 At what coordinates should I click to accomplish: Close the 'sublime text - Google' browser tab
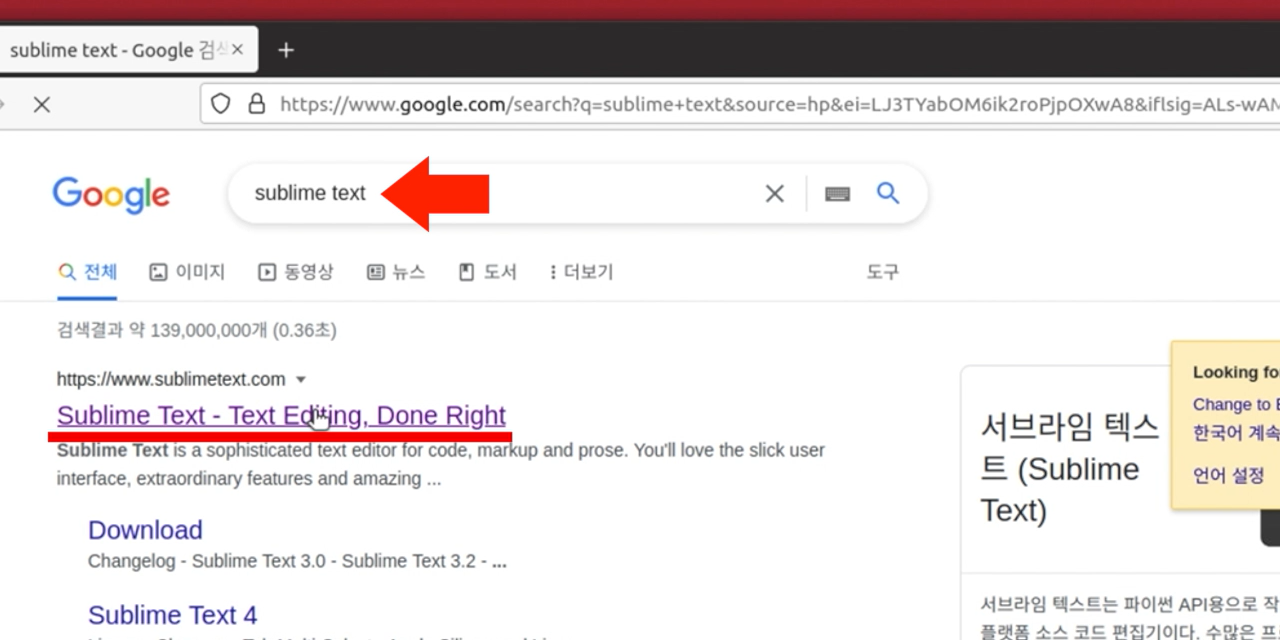click(x=237, y=50)
